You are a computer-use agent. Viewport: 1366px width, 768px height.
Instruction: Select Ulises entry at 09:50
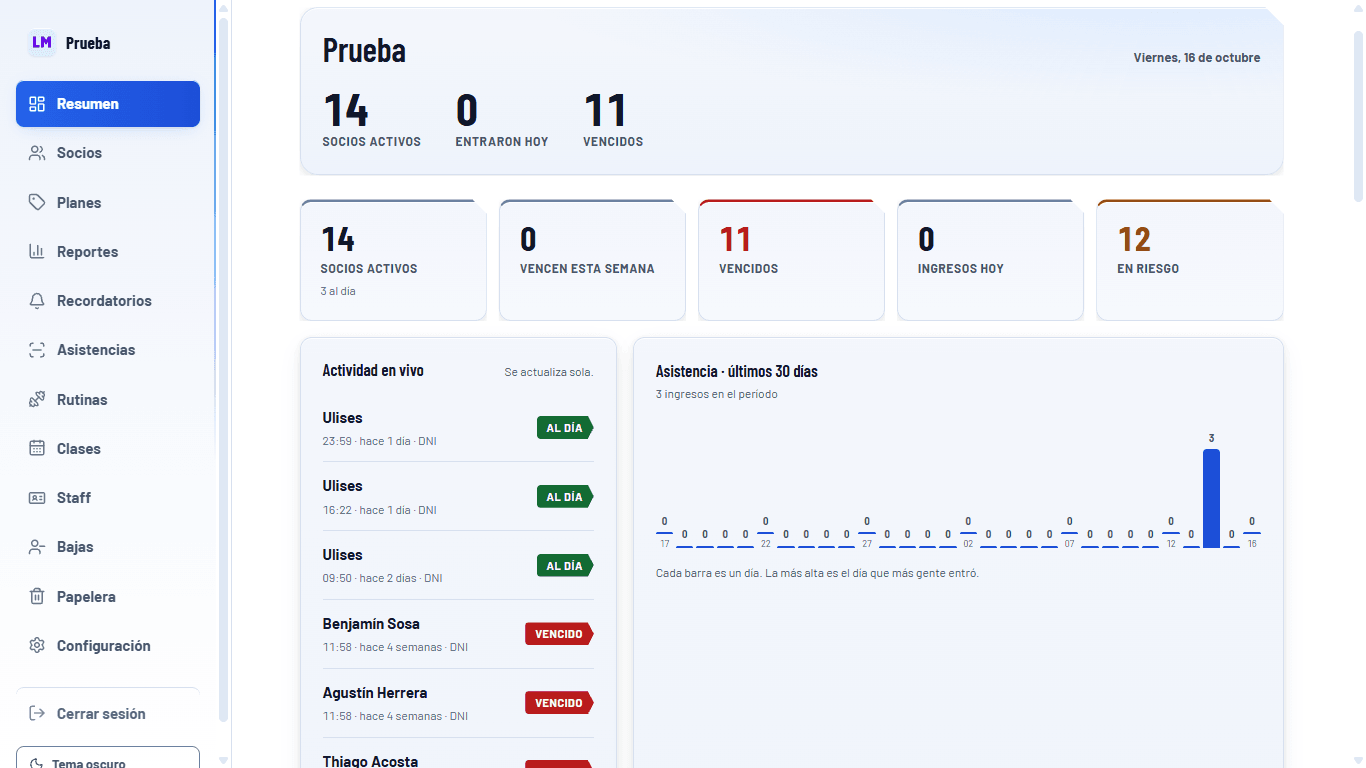458,566
